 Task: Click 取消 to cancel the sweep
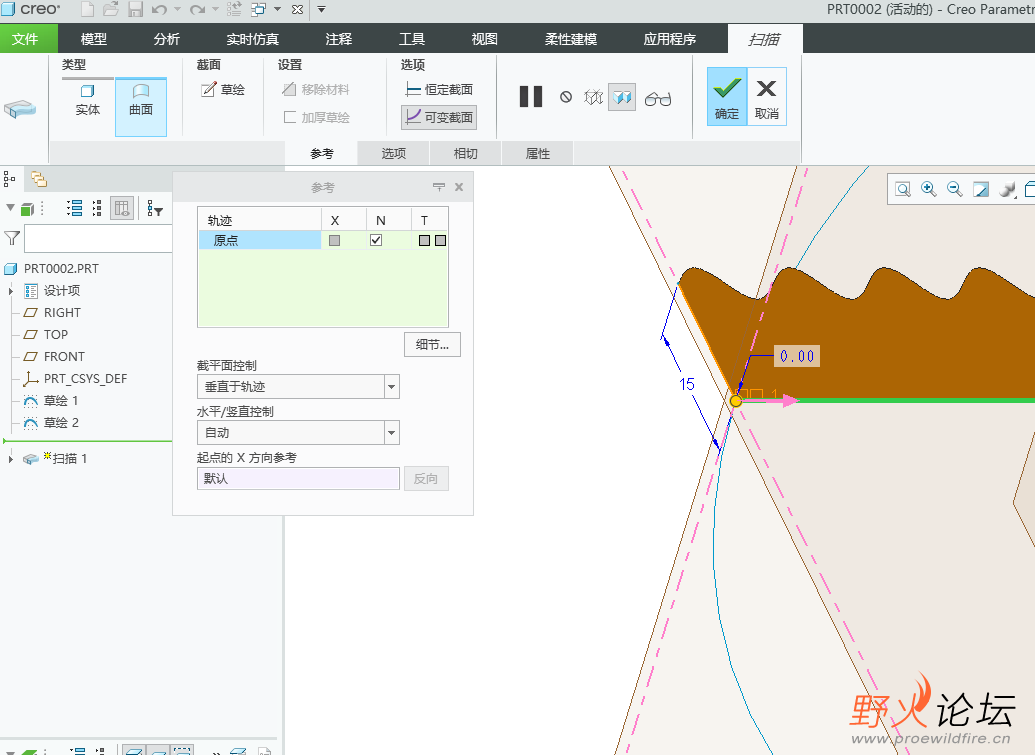coord(766,96)
